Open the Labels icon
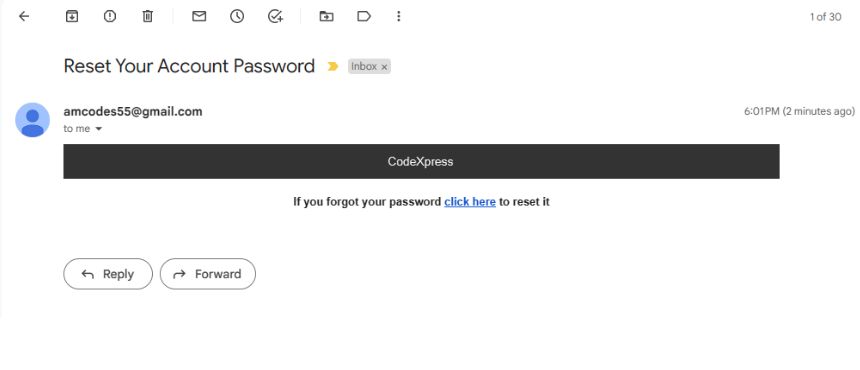The height and width of the screenshot is (370, 860). pyautogui.click(x=364, y=16)
